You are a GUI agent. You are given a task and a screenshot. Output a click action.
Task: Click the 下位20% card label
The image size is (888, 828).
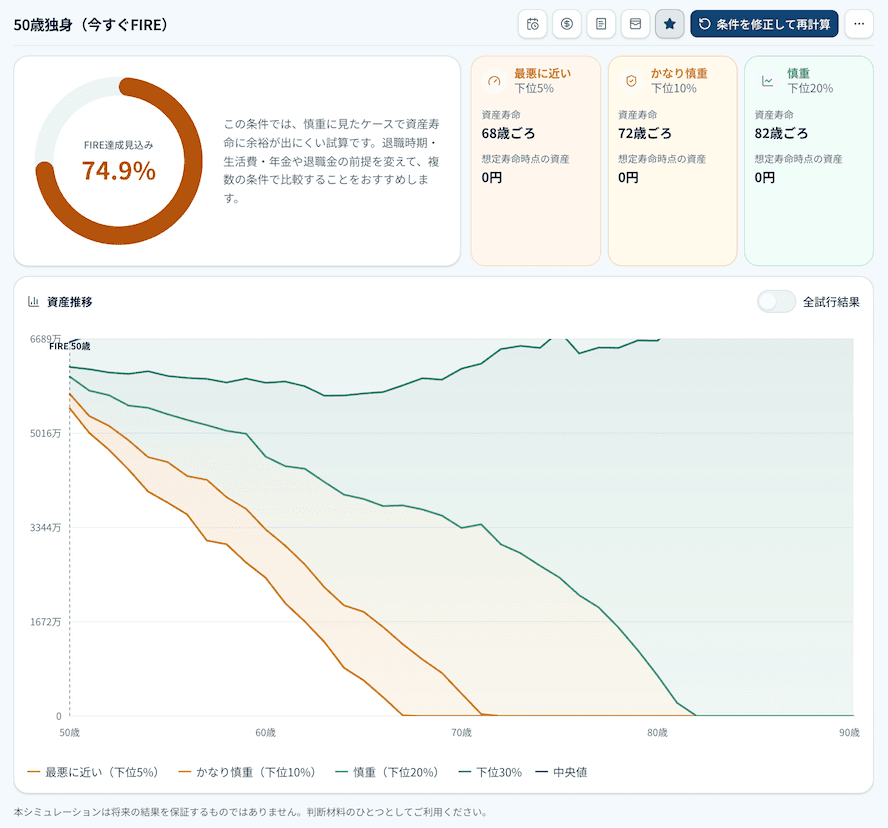pos(810,88)
